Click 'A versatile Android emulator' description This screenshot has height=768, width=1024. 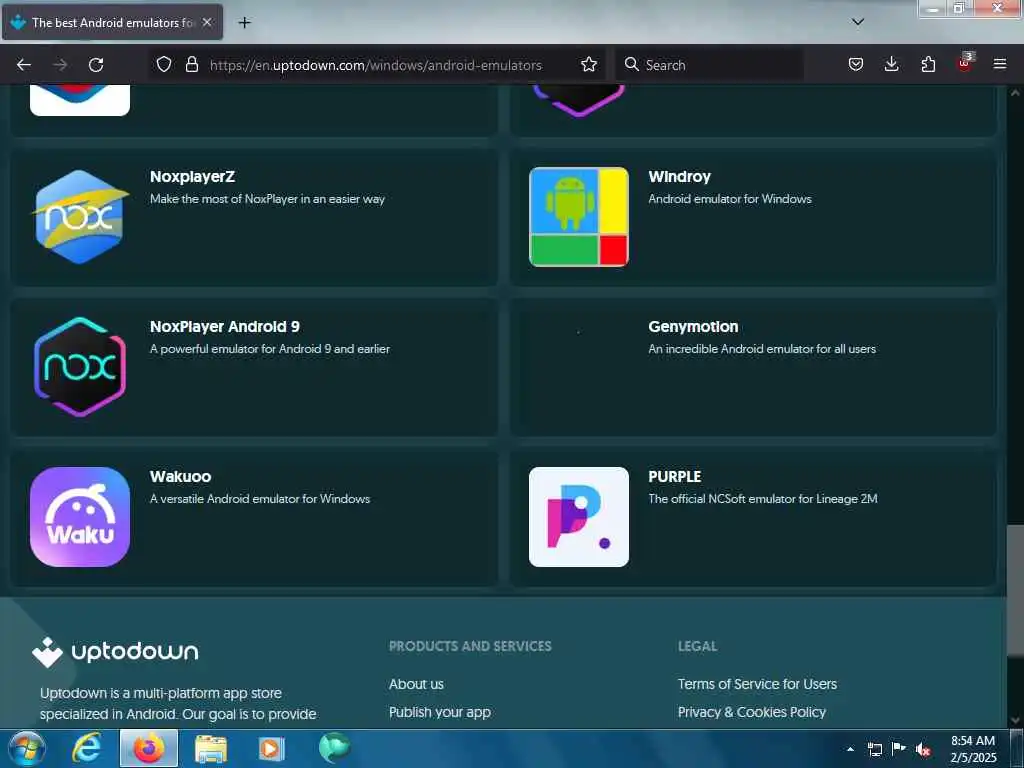click(x=260, y=498)
